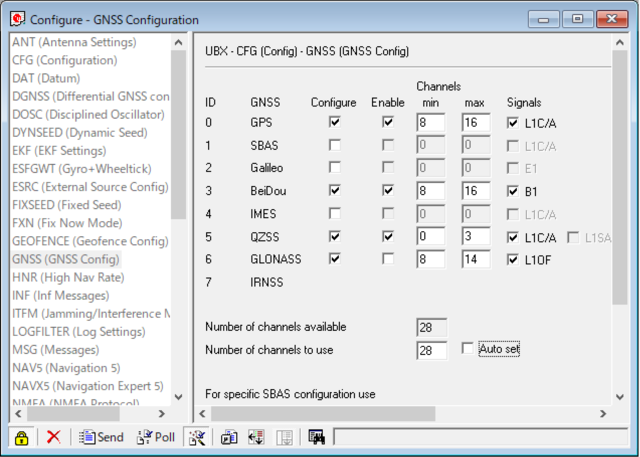Select DAT (Datum) in the list
Viewport: 640px width, 457px height.
tap(46, 78)
